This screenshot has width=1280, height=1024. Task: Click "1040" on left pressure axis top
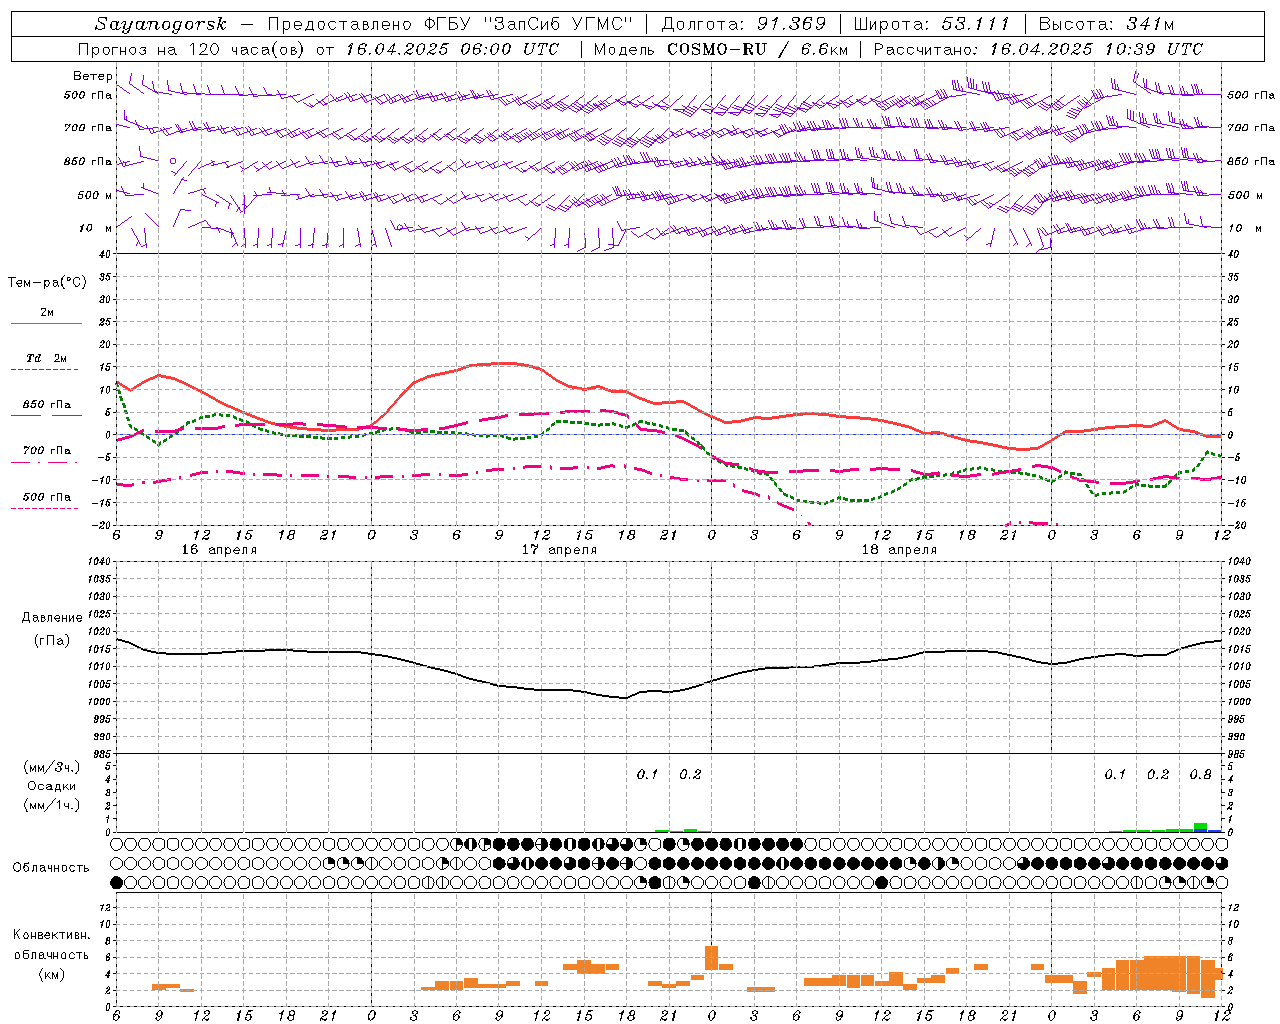point(101,561)
